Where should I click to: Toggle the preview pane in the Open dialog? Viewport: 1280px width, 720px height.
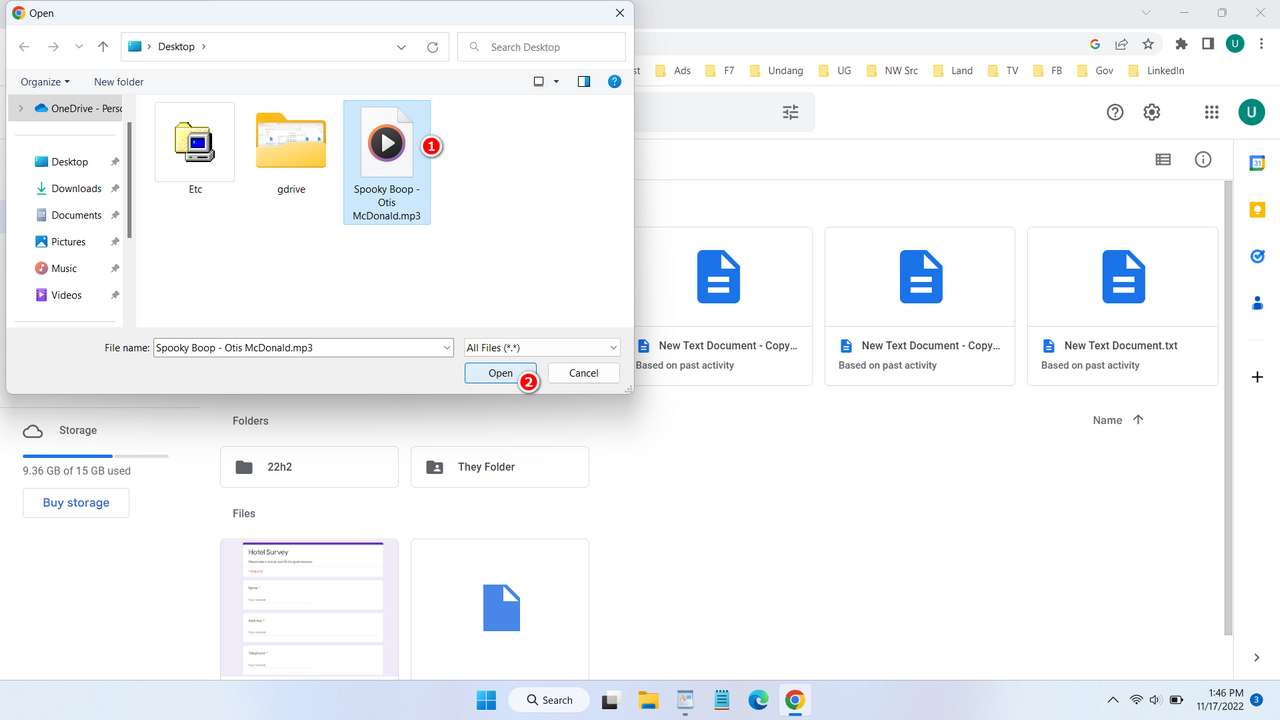coord(584,81)
